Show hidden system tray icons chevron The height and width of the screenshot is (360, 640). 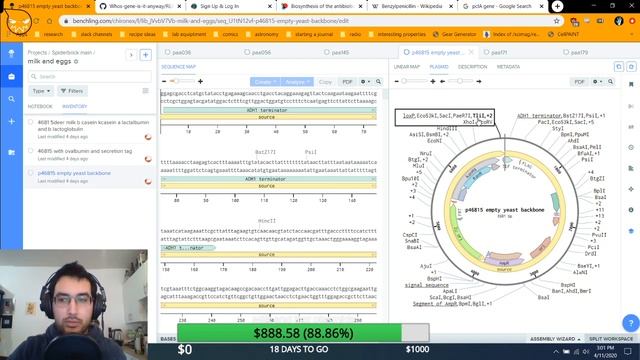(556, 351)
